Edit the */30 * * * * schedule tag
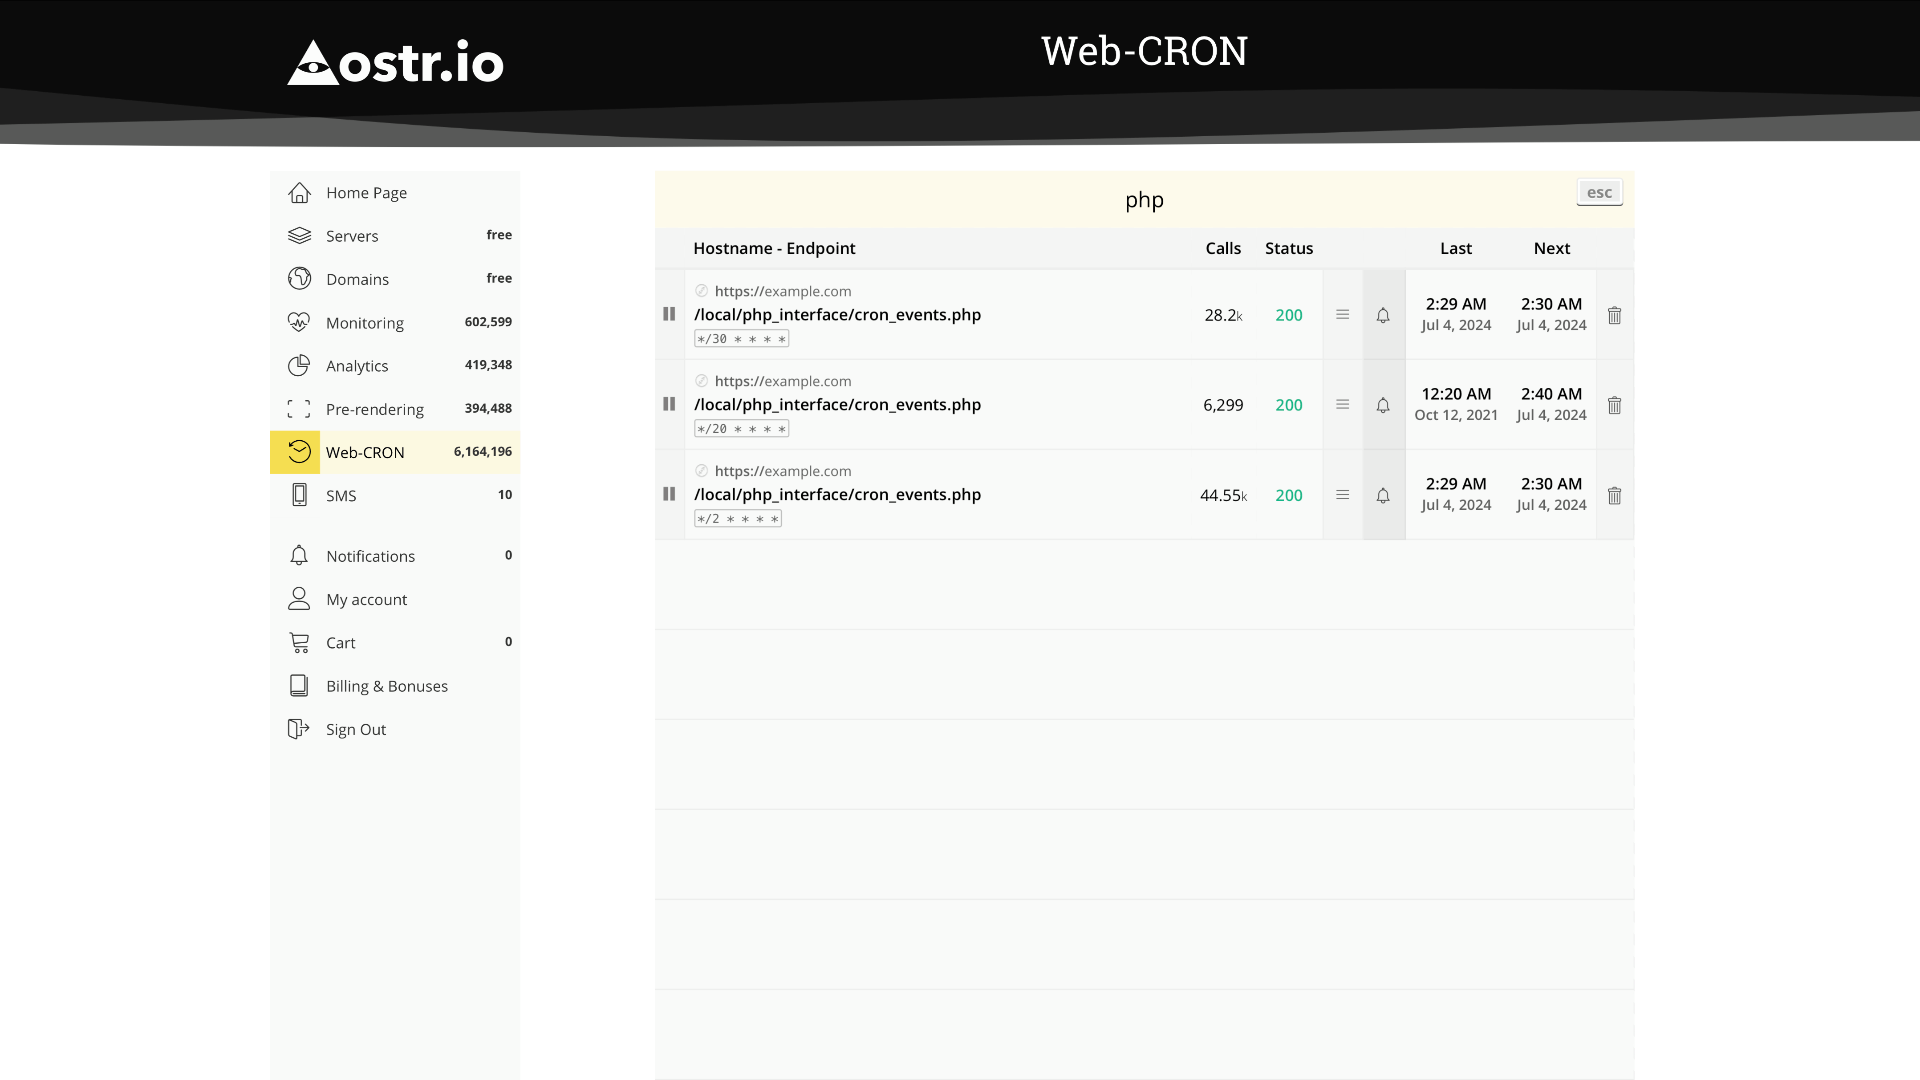This screenshot has height=1080, width=1920. coord(741,339)
